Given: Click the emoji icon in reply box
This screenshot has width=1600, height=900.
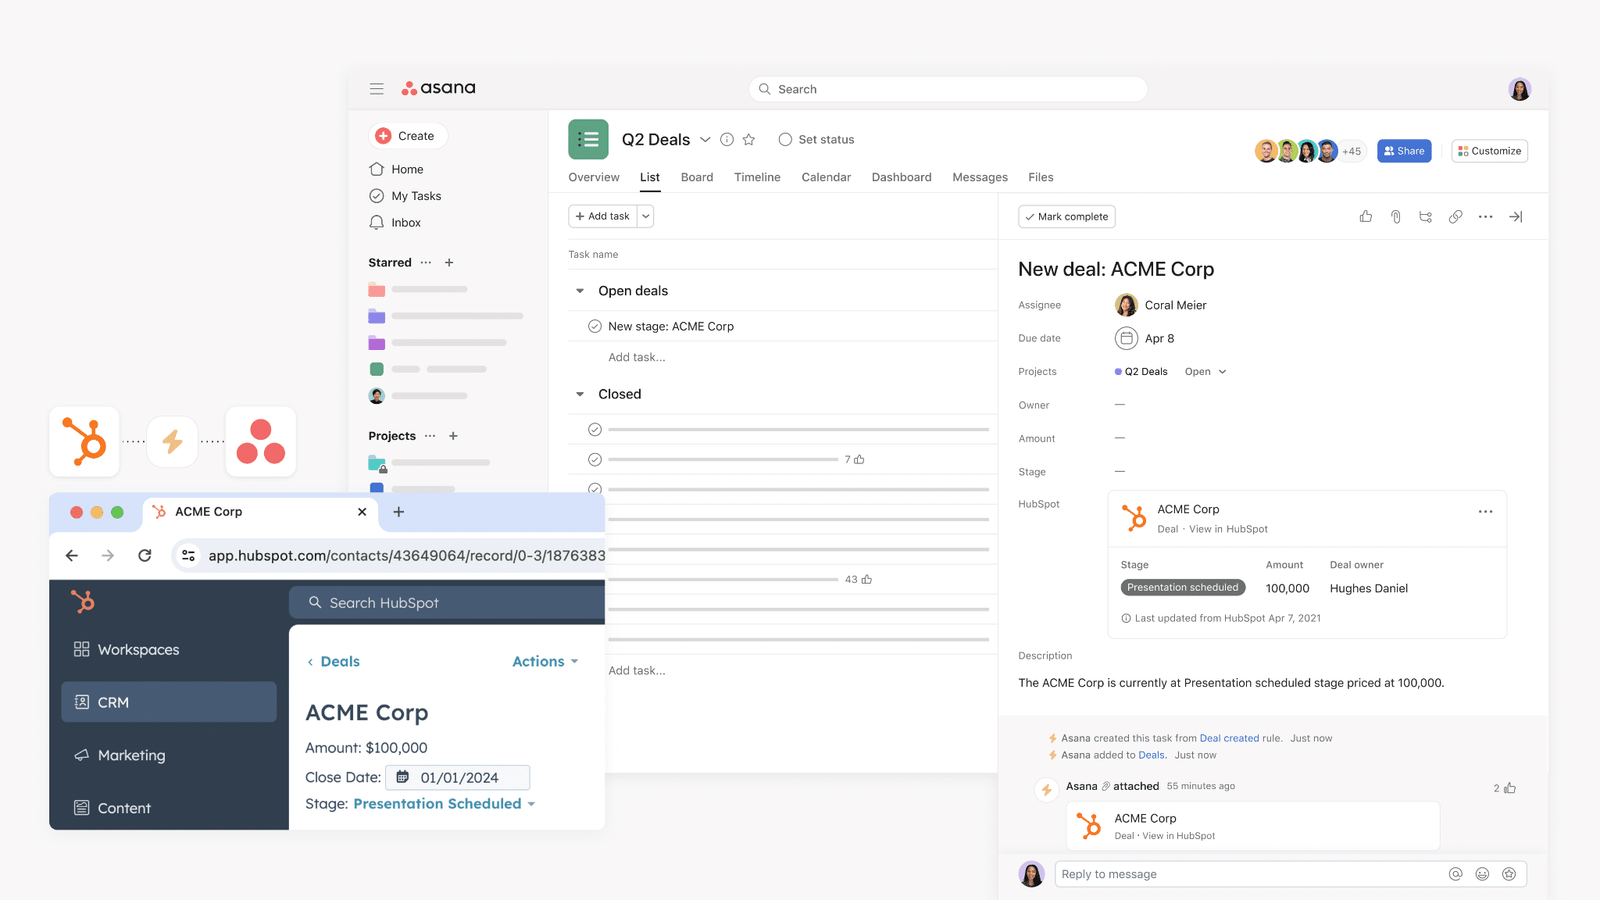Looking at the screenshot, I should pos(1482,874).
